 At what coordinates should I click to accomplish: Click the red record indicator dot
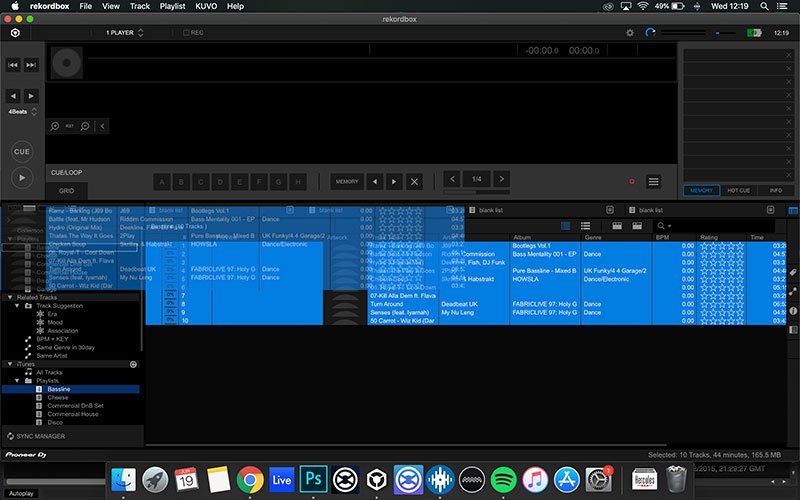tap(632, 182)
